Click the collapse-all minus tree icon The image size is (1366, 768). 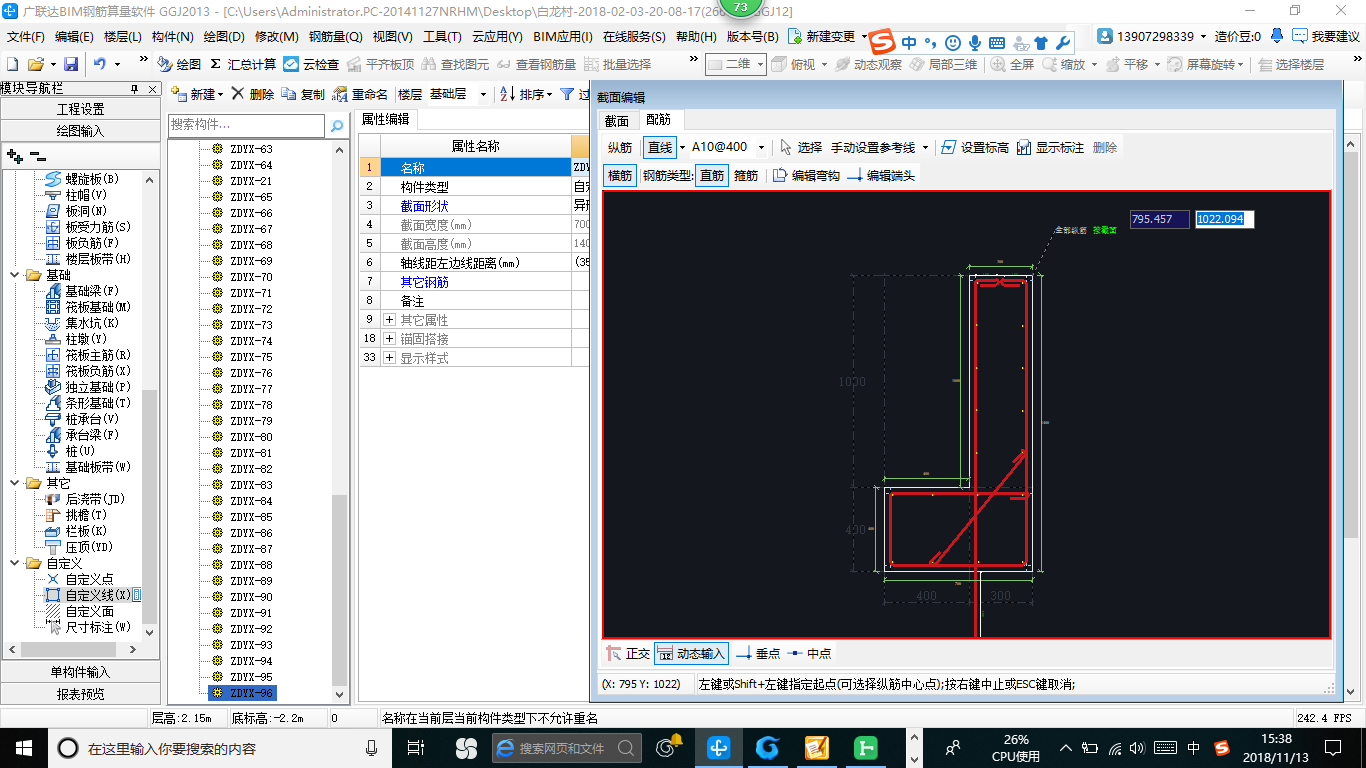(37, 155)
